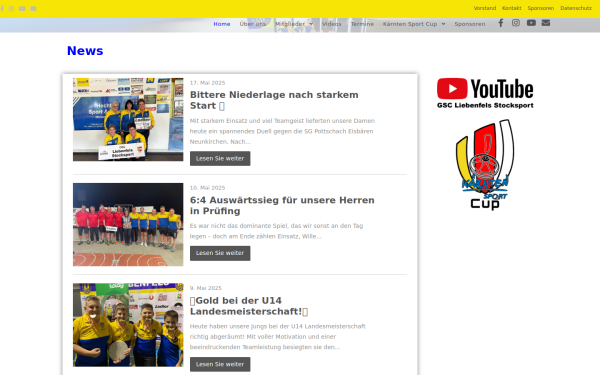The image size is (600, 375).
Task: Click YouTube icon in yellow top bar
Action: point(22,9)
